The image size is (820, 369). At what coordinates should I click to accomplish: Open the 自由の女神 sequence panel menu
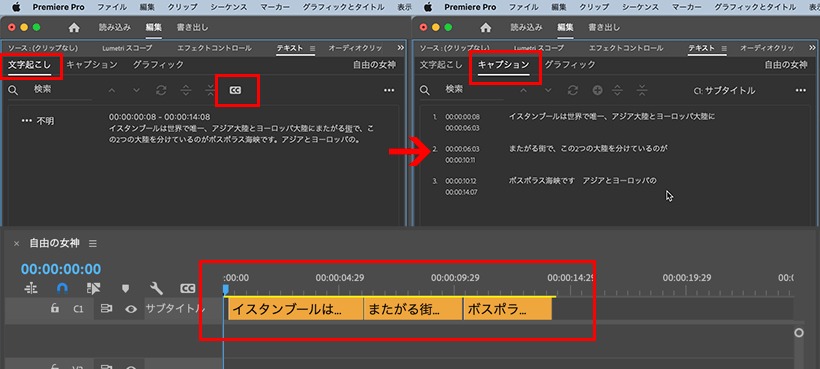click(93, 244)
